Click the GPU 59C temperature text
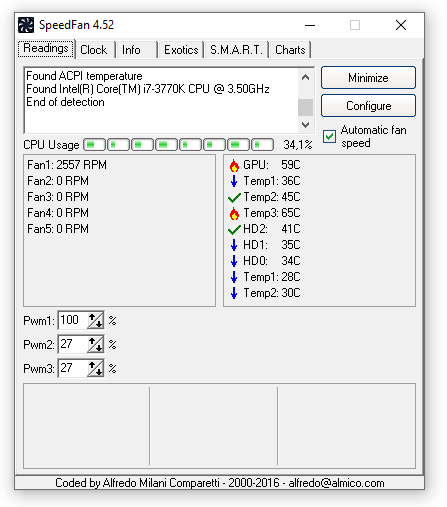 point(272,165)
